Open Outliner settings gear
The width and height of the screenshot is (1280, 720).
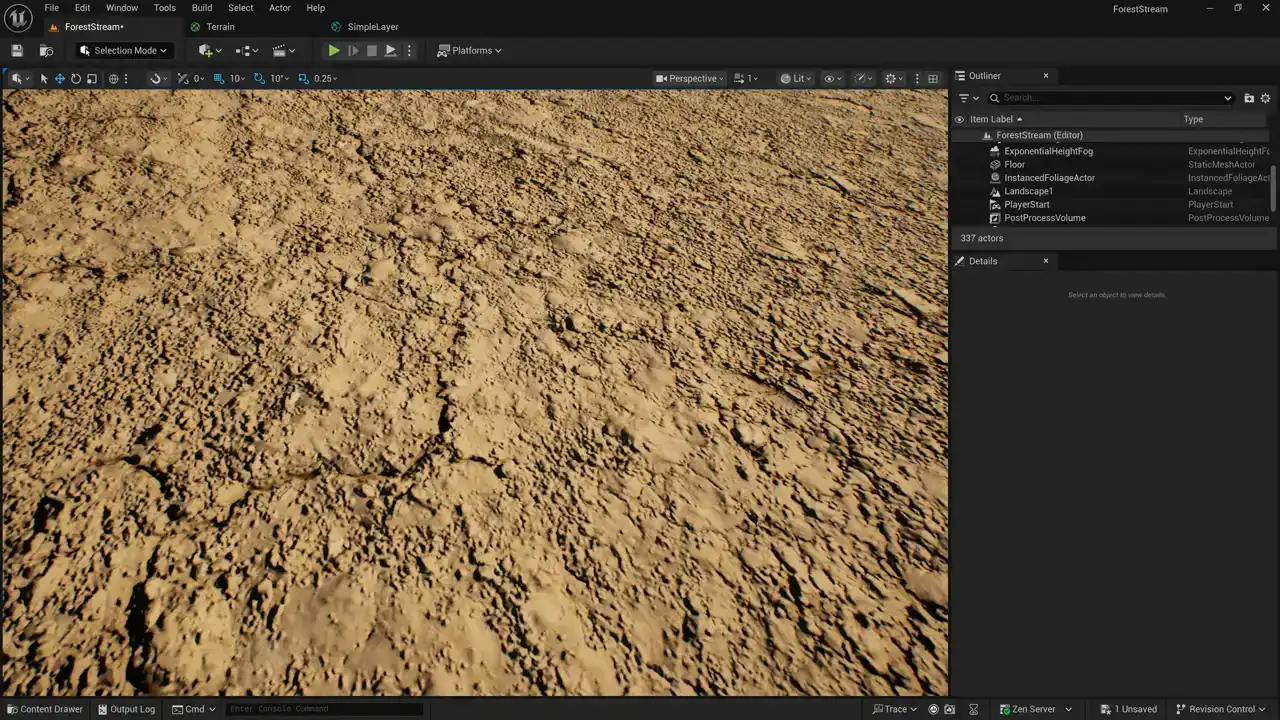(1265, 98)
